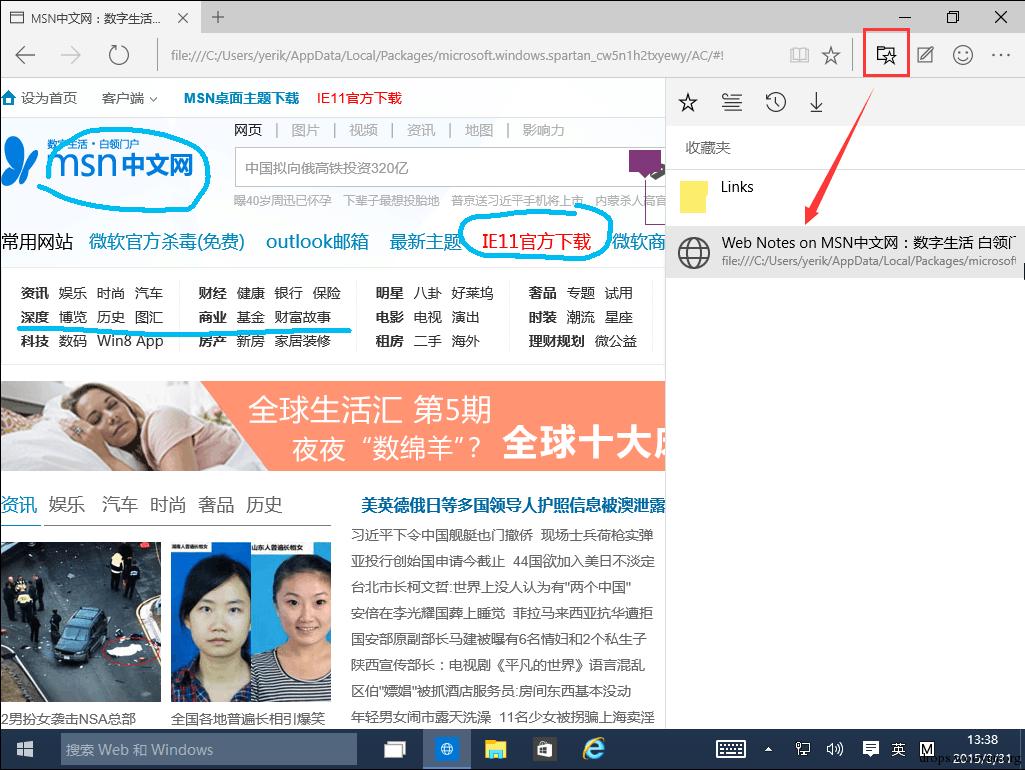Select the 视频 search tab
The width and height of the screenshot is (1025, 770).
click(363, 130)
